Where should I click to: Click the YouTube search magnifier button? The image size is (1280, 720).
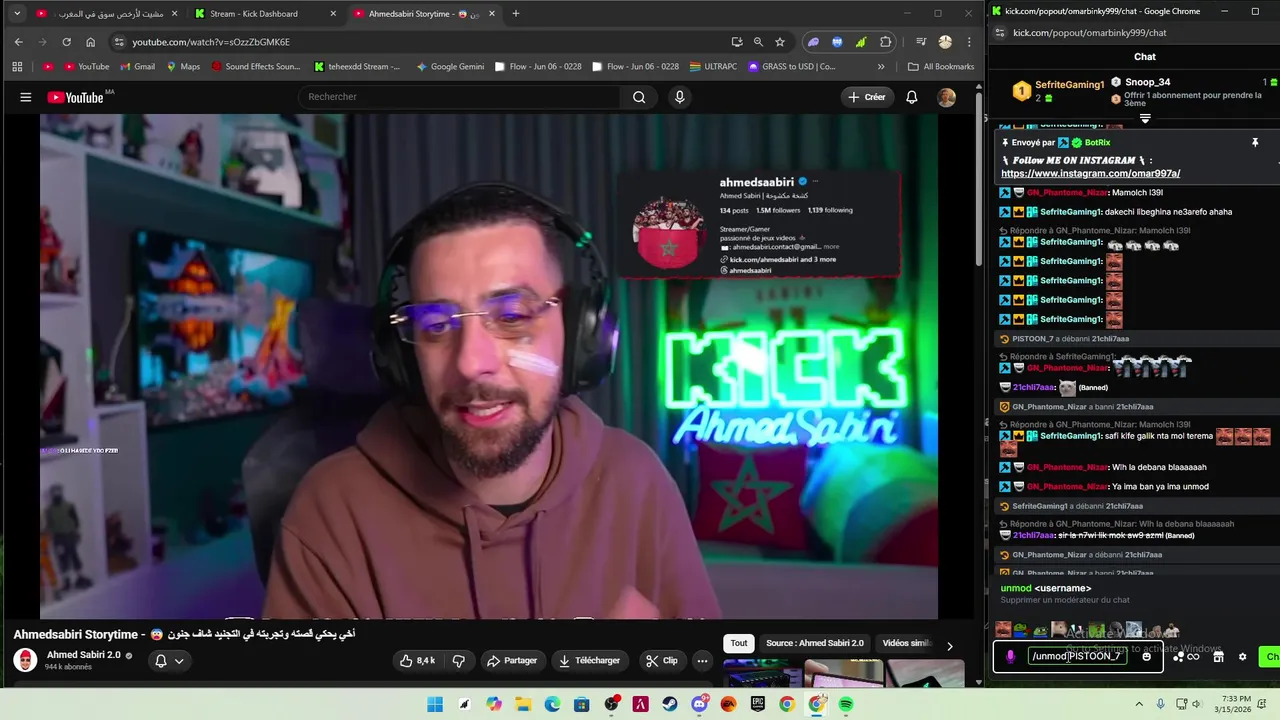639,97
